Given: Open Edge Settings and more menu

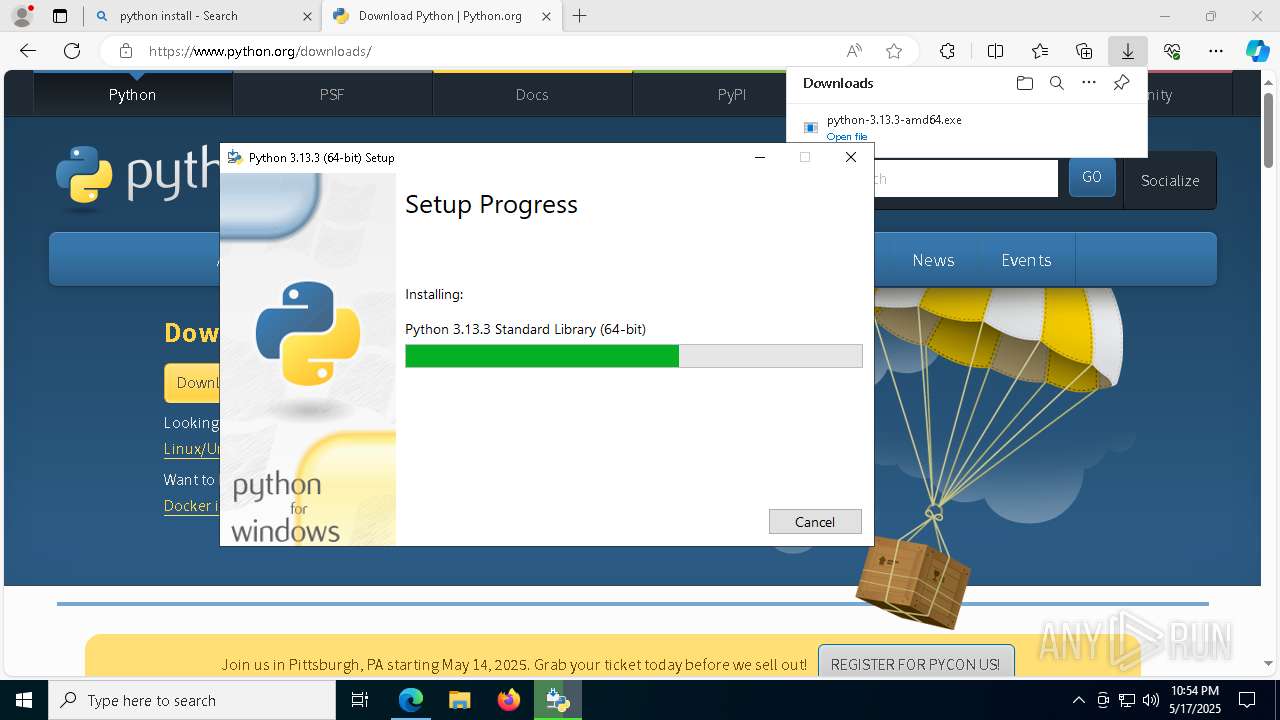Looking at the screenshot, I should pos(1216,51).
